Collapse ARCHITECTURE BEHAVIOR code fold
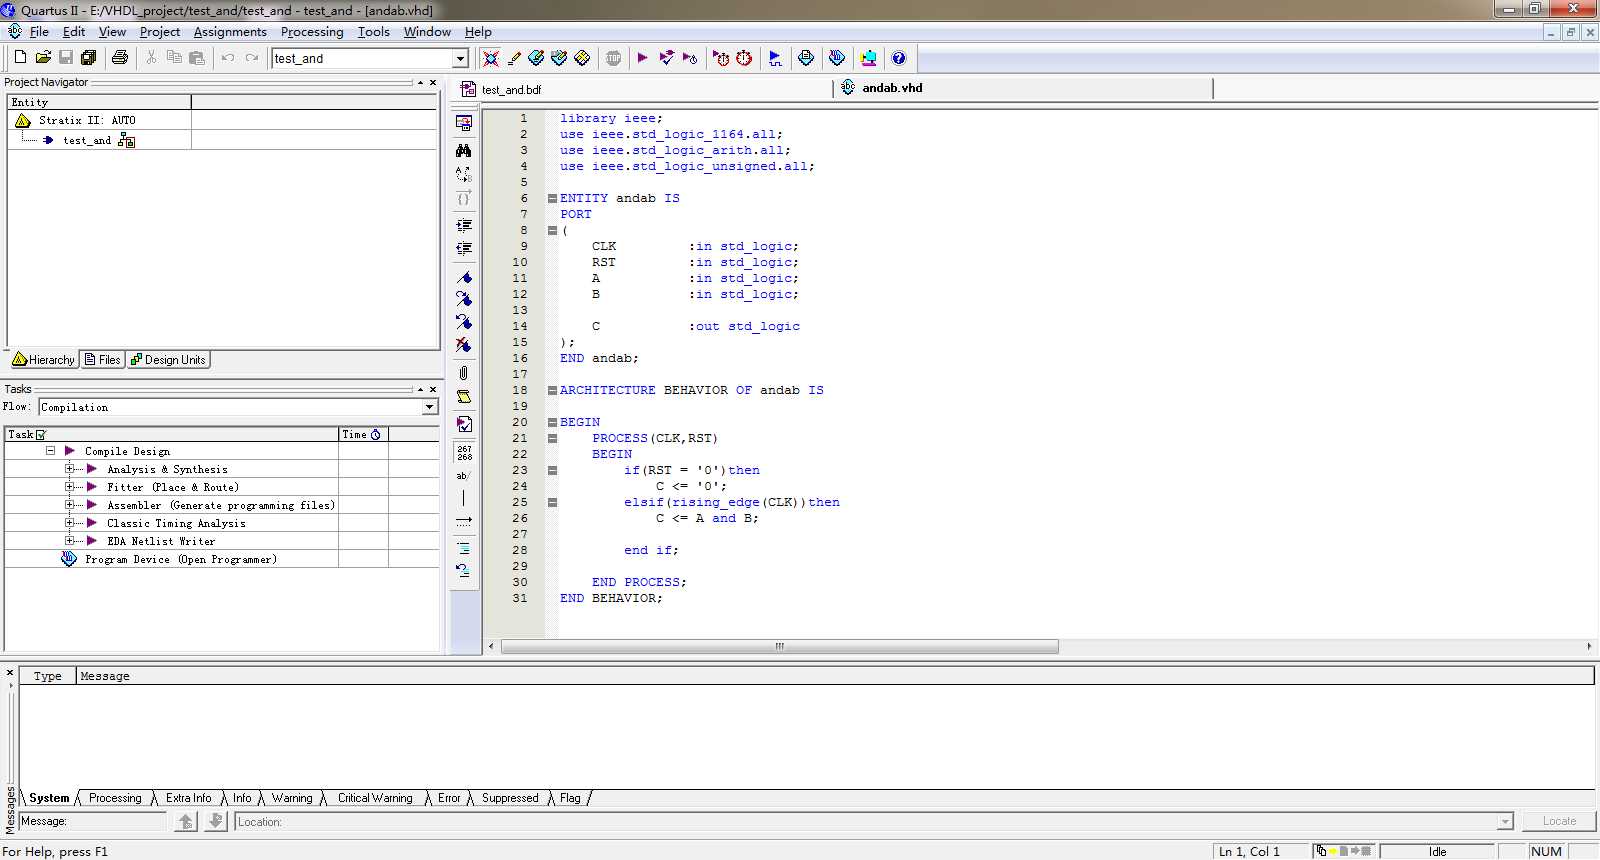This screenshot has width=1600, height=860. point(552,390)
